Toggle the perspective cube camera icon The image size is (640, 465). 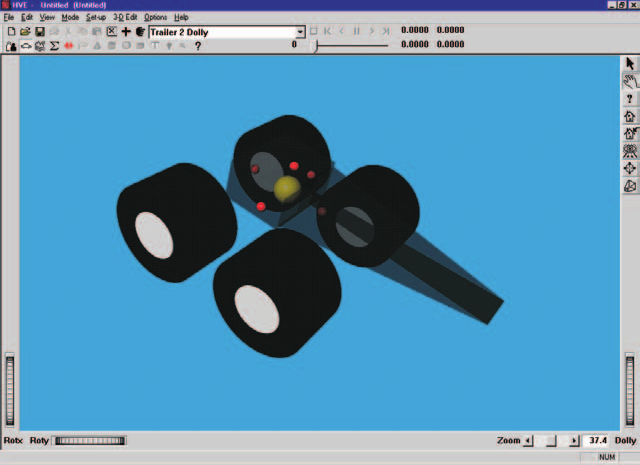630,186
